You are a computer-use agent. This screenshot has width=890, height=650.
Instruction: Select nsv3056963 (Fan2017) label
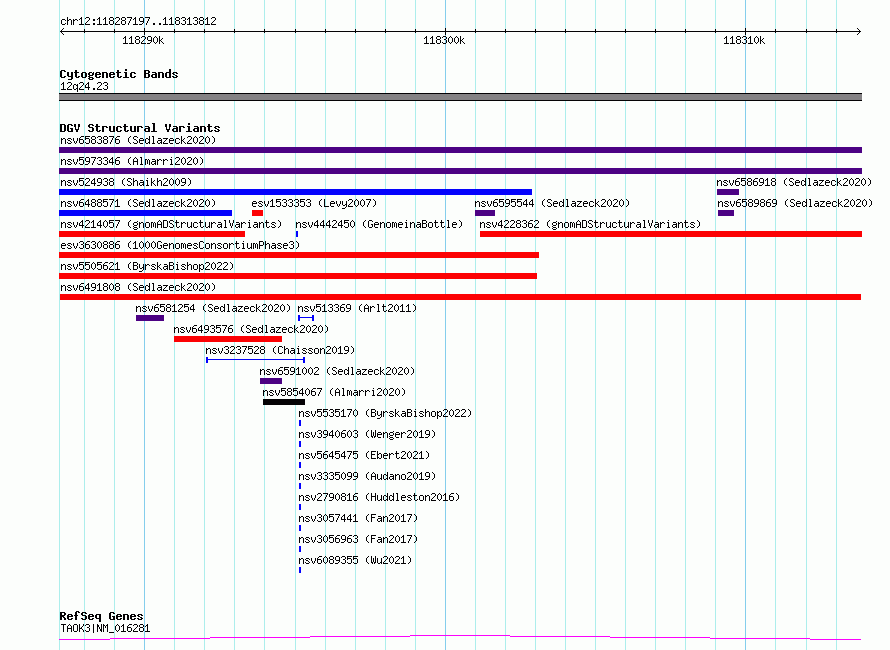(358, 539)
